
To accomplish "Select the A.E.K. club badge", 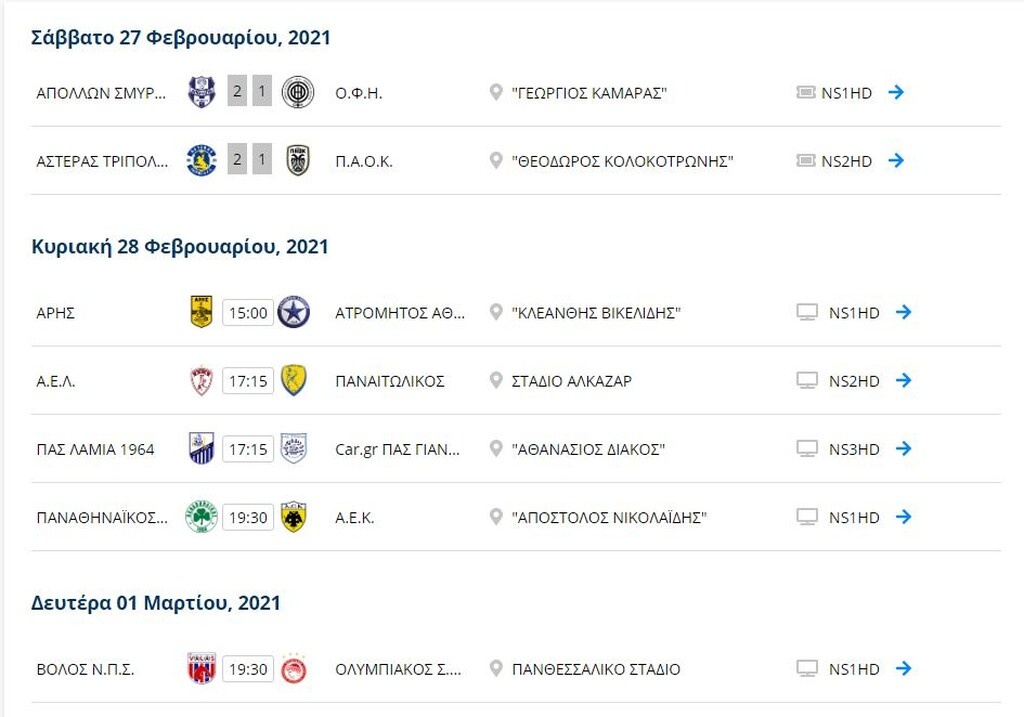I will pyautogui.click(x=295, y=517).
